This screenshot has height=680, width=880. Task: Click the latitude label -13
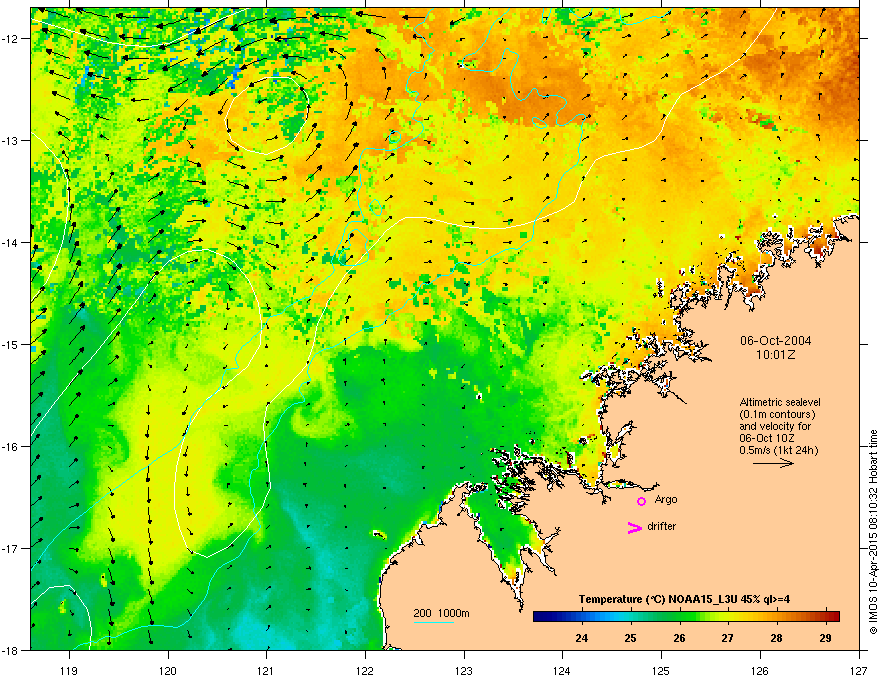[10, 140]
